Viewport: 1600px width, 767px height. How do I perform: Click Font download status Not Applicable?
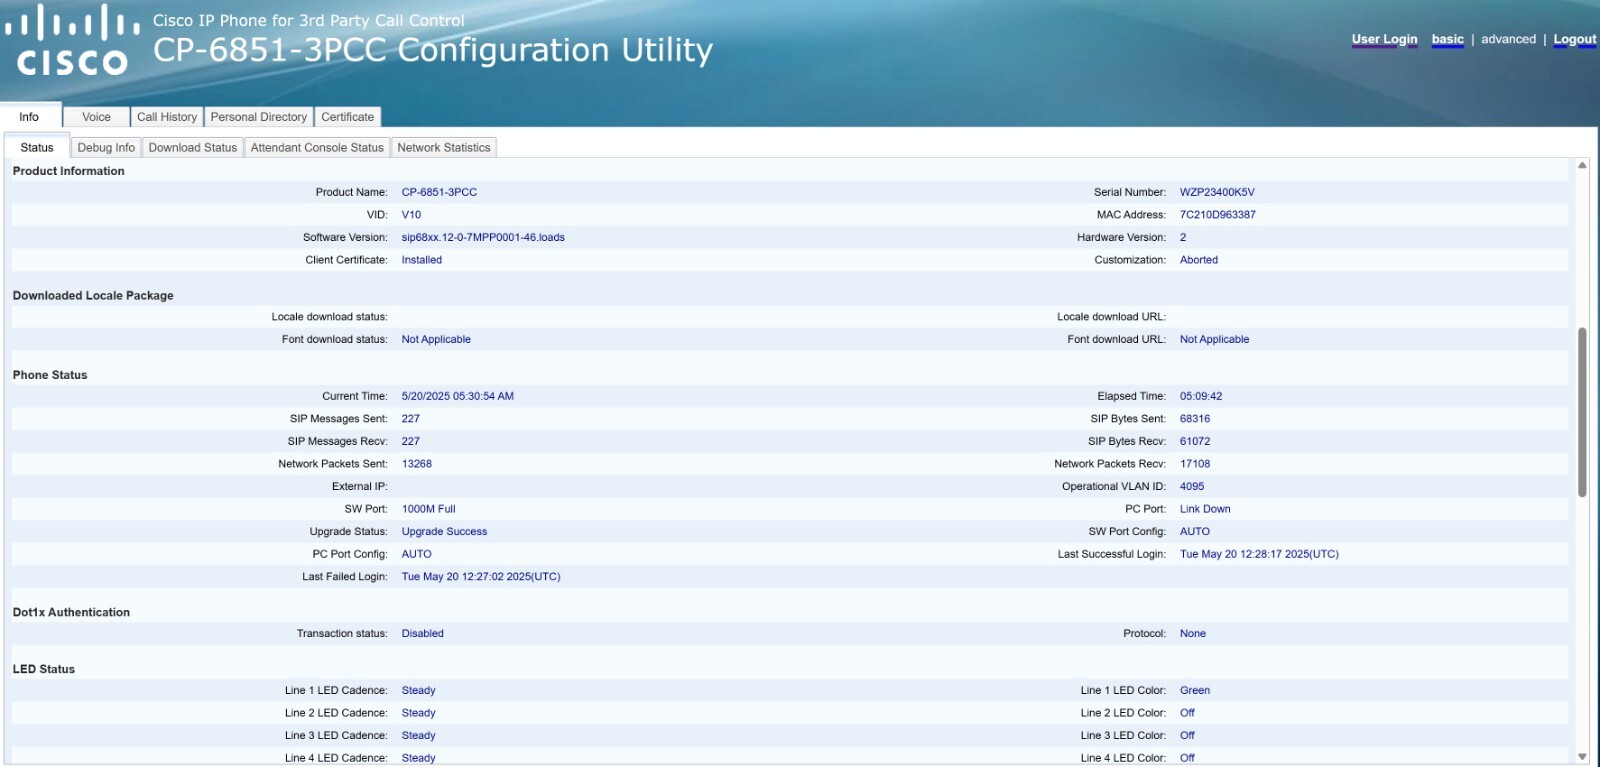coord(436,340)
